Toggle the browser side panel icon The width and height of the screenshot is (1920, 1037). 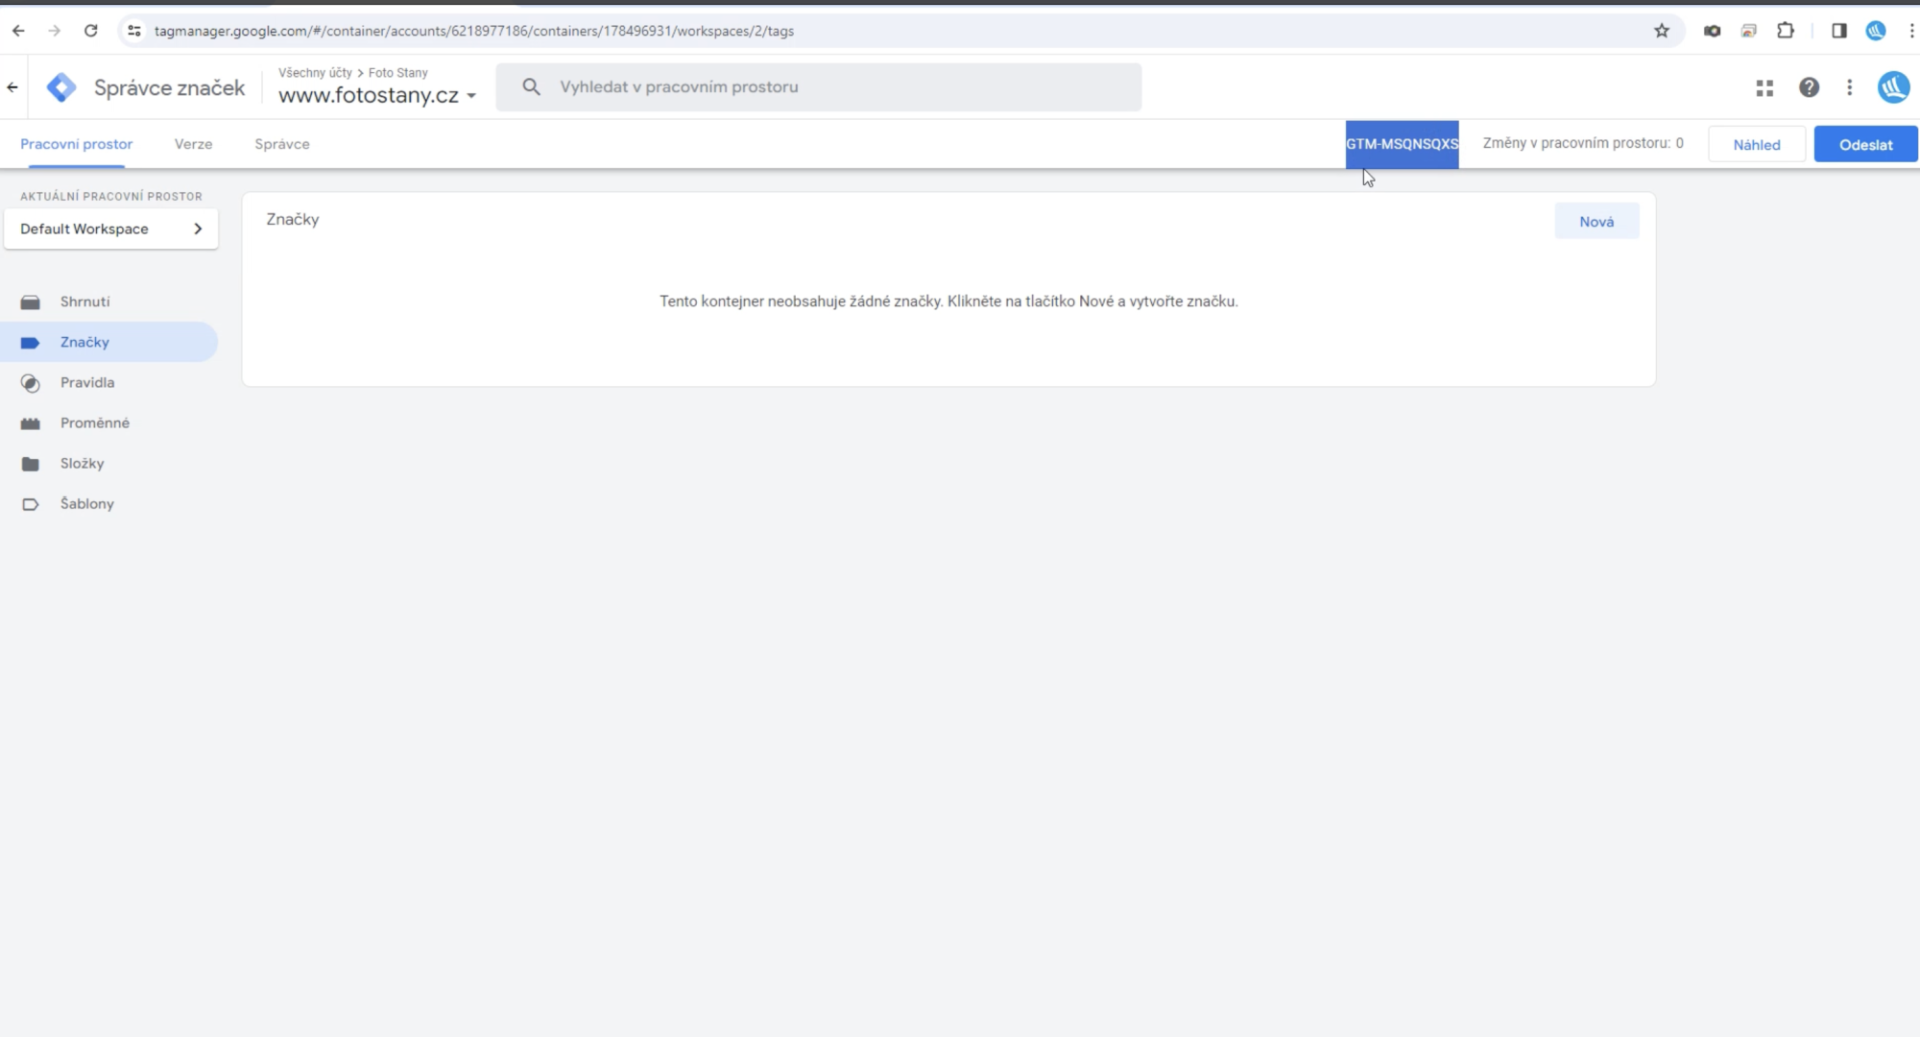[1839, 31]
